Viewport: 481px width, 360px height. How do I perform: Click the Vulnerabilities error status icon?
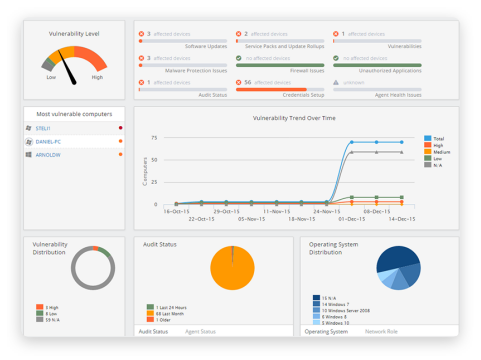coord(336,34)
